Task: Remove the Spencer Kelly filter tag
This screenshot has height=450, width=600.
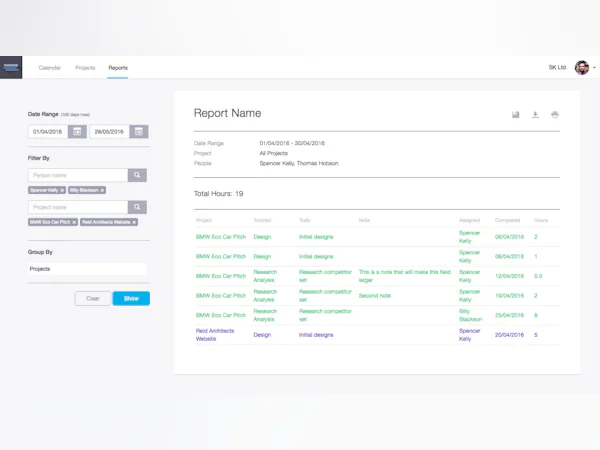Action: (62, 190)
